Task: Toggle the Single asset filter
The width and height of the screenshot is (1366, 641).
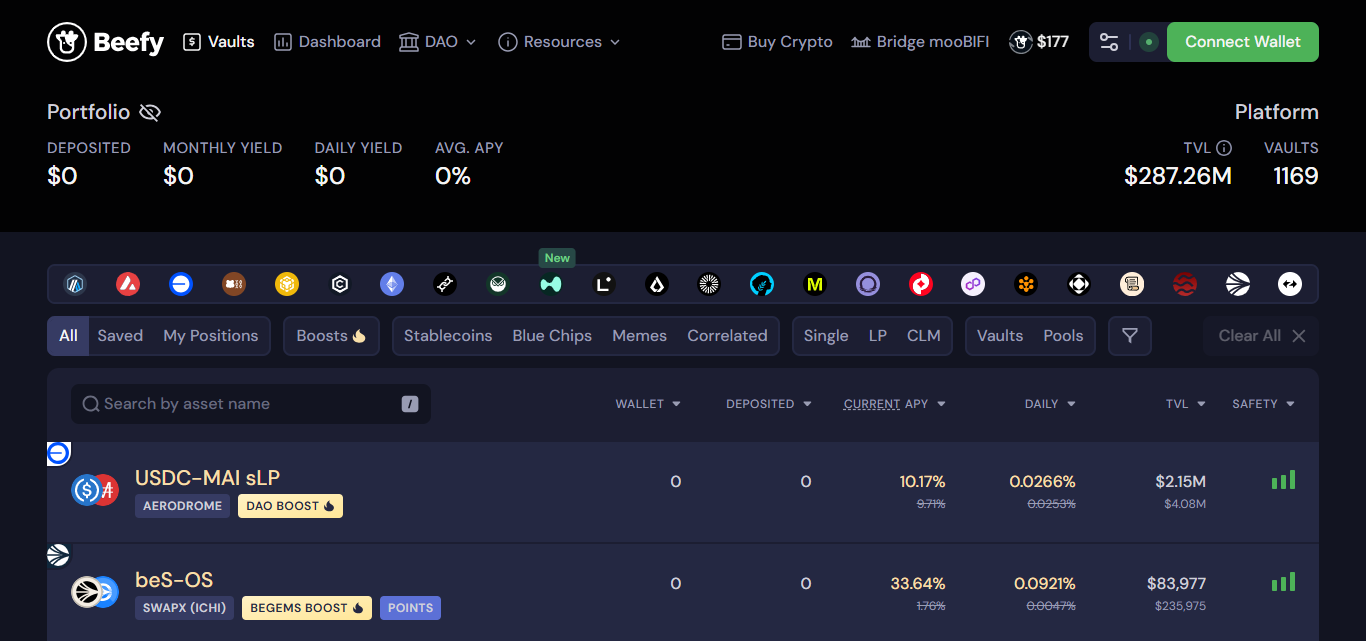Action: pos(826,336)
